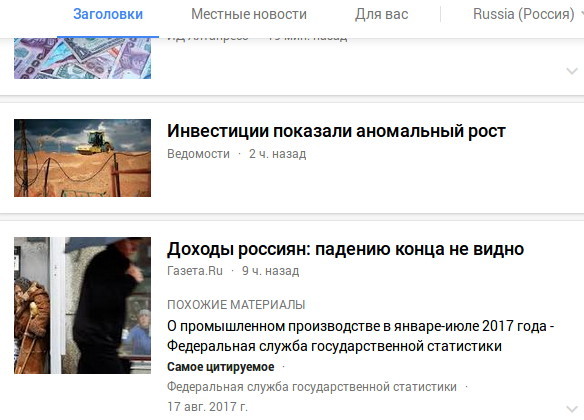Expand the Доходы россиян story chevron
This screenshot has height=420, width=584.
[x=572, y=408]
